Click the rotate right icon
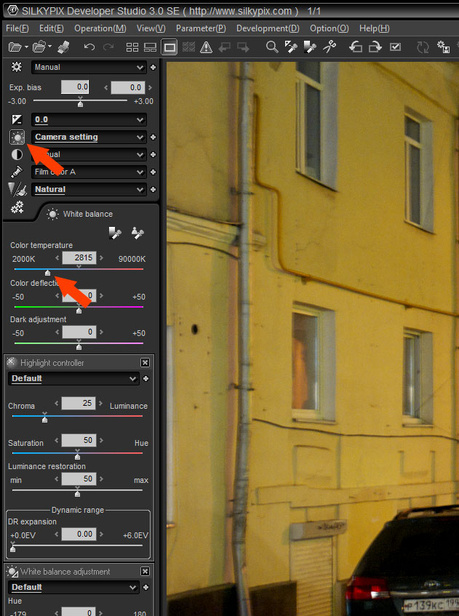Image resolution: width=459 pixels, height=616 pixels. click(375, 47)
